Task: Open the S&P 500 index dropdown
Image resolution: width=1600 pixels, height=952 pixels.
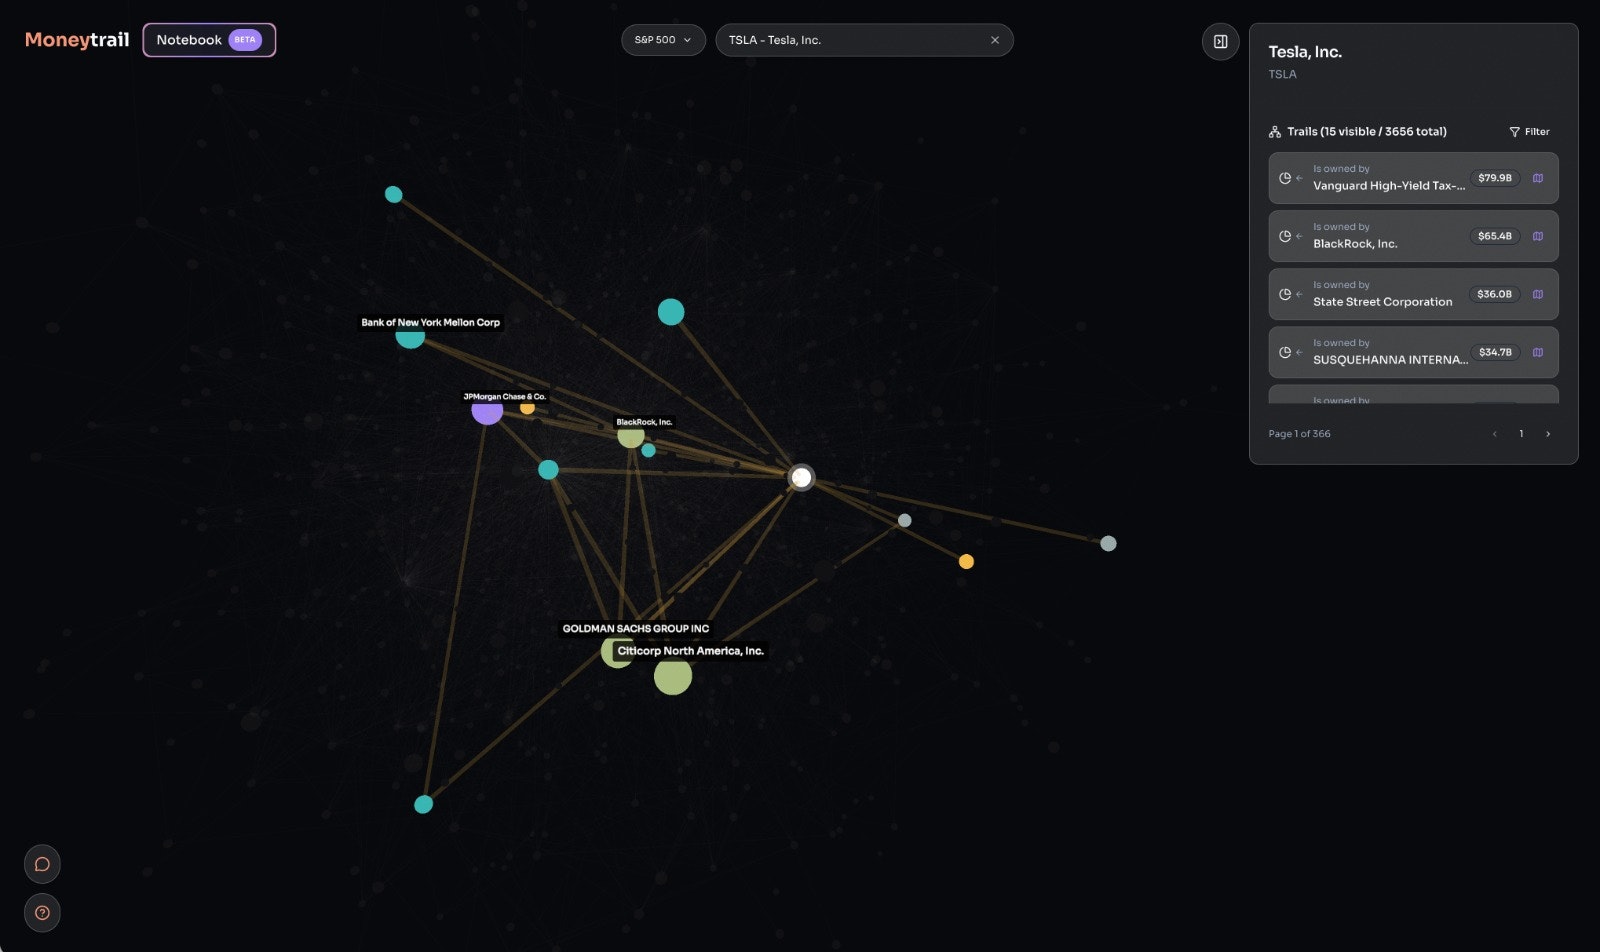Action: pos(662,40)
